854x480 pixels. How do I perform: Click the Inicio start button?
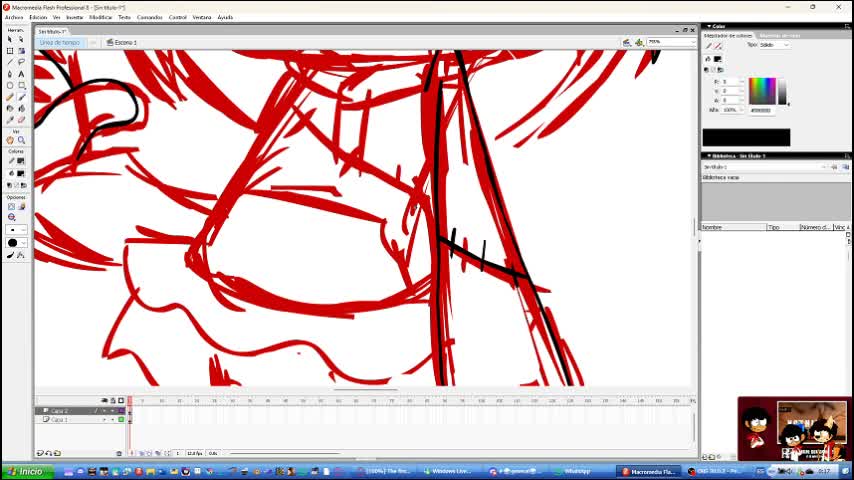[24, 471]
